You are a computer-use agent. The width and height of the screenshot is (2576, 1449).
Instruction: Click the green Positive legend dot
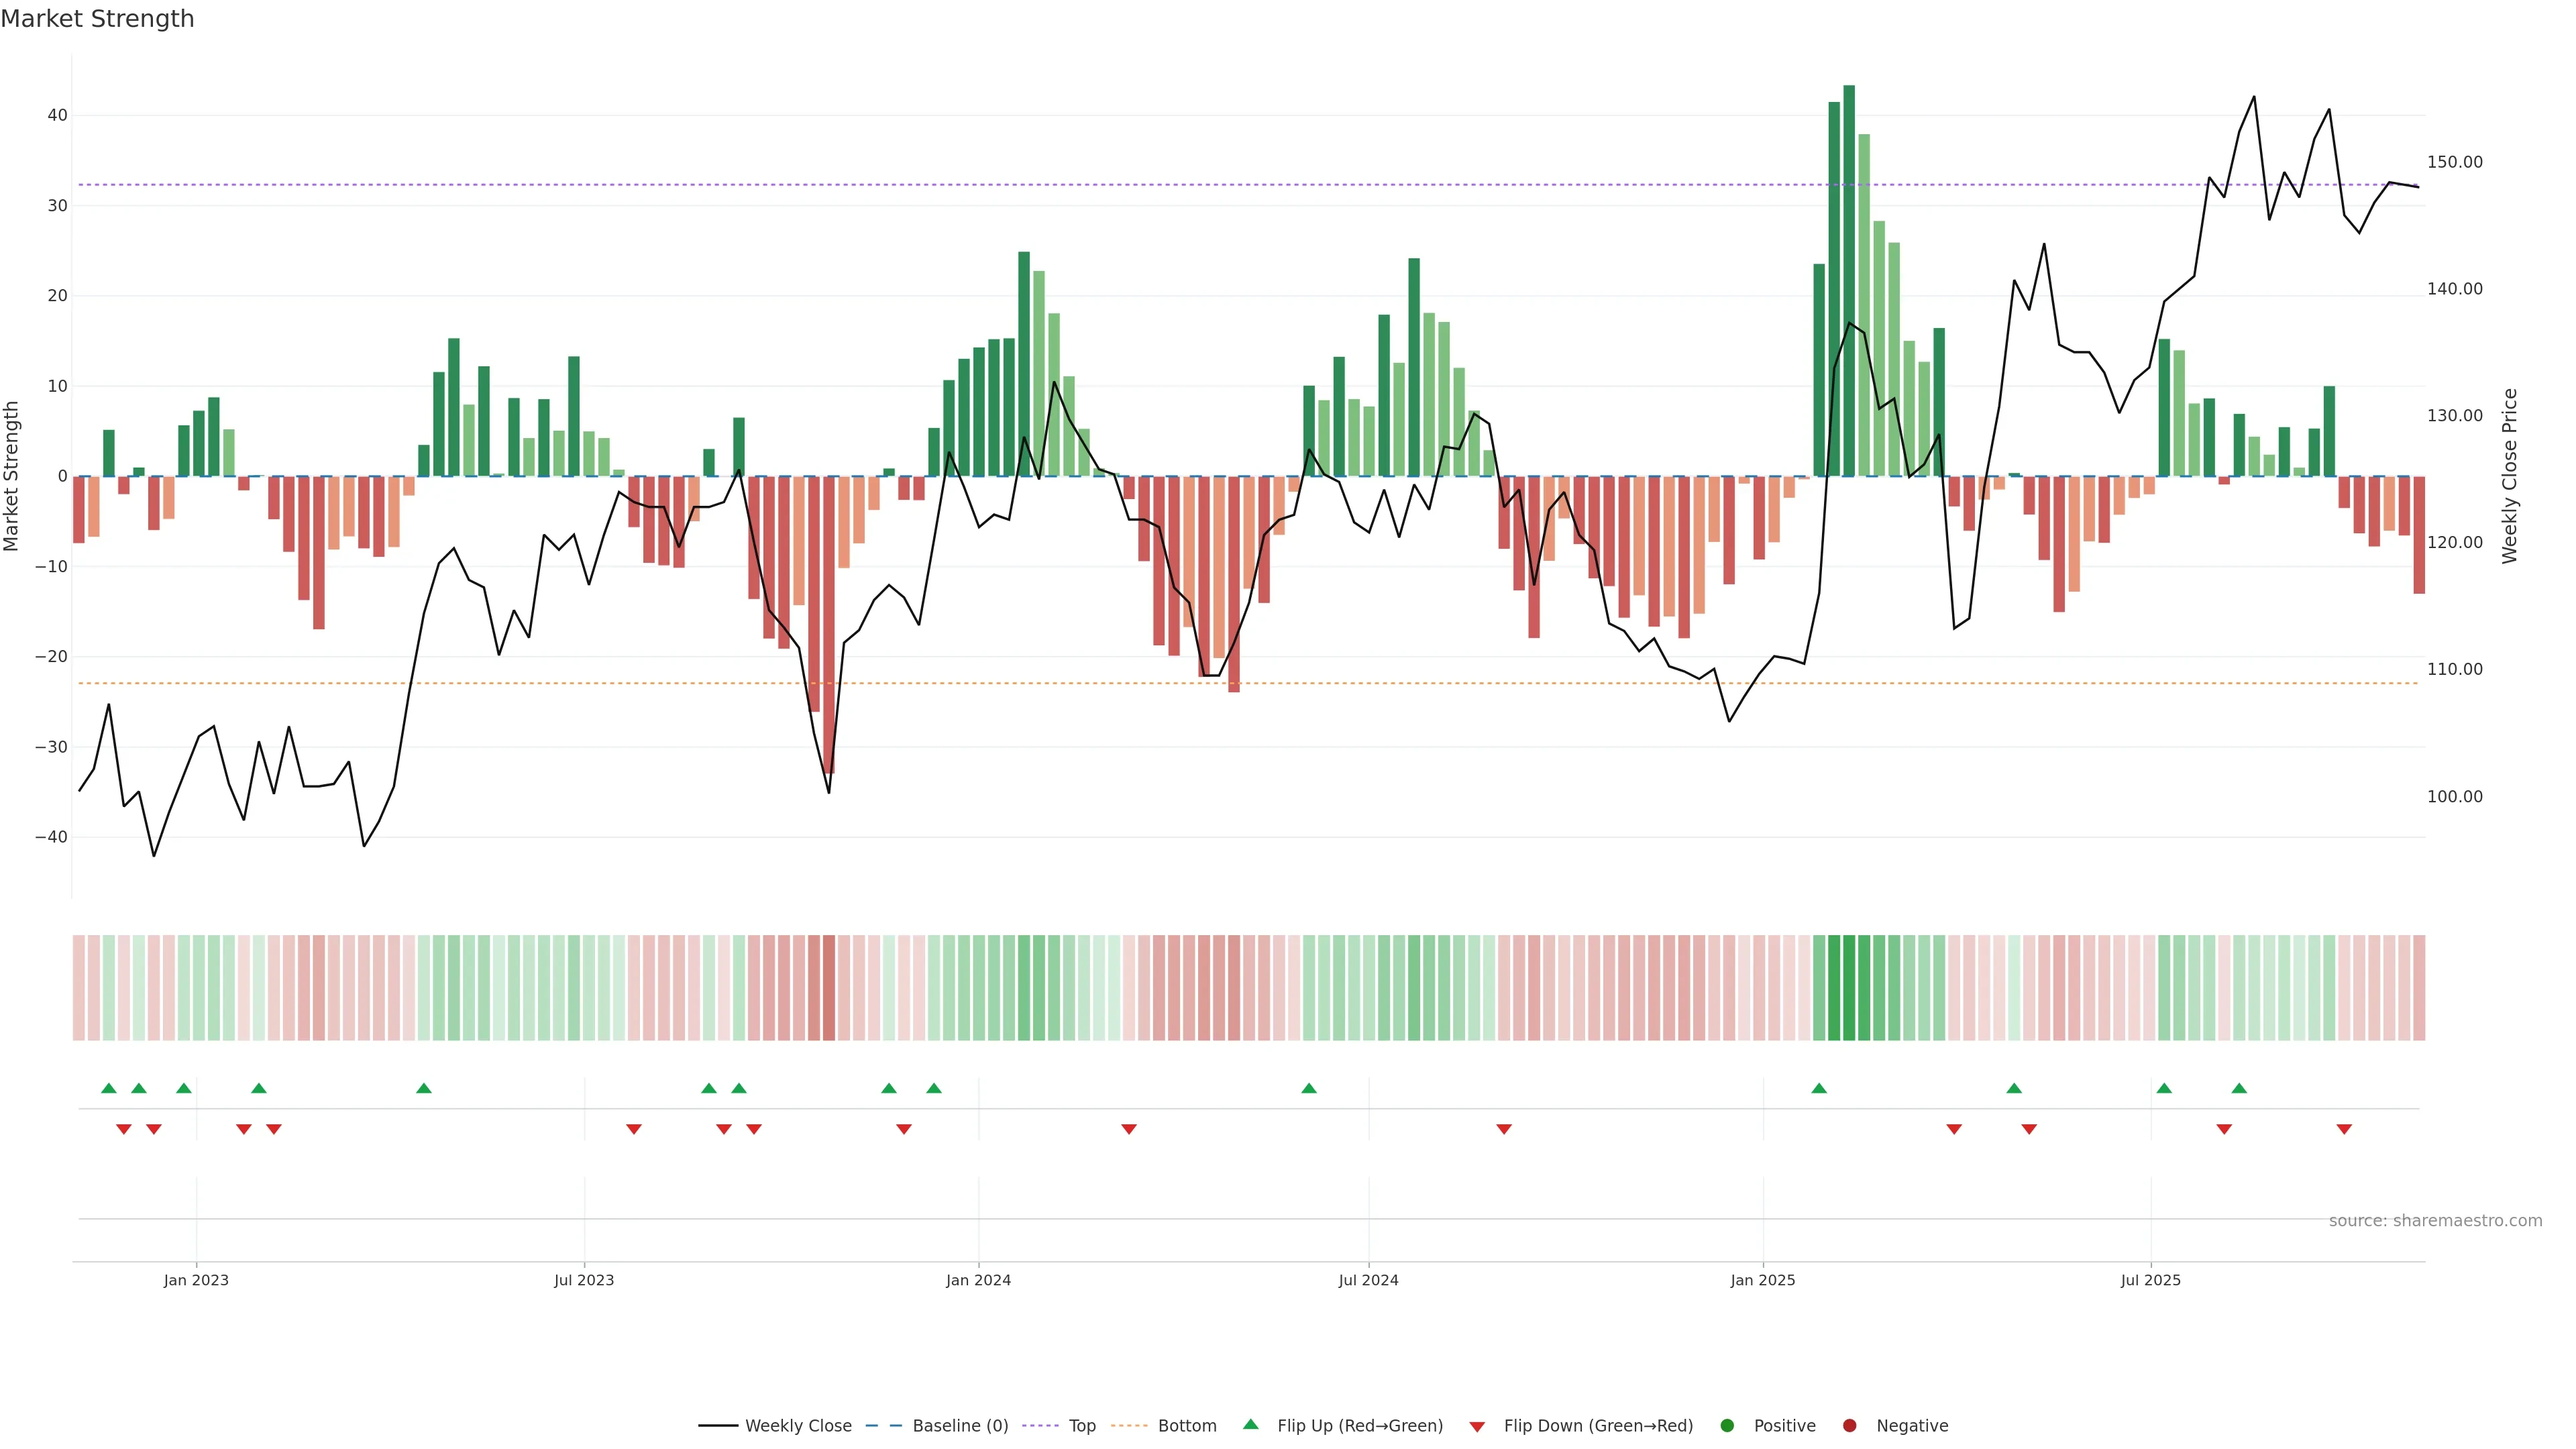pyautogui.click(x=1727, y=1426)
